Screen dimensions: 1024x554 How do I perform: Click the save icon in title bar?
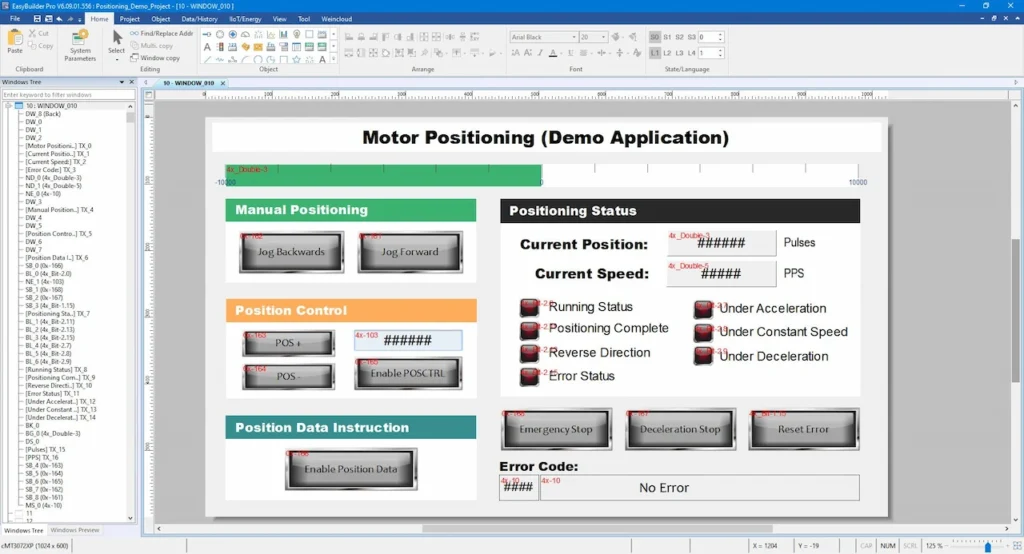click(x=37, y=18)
